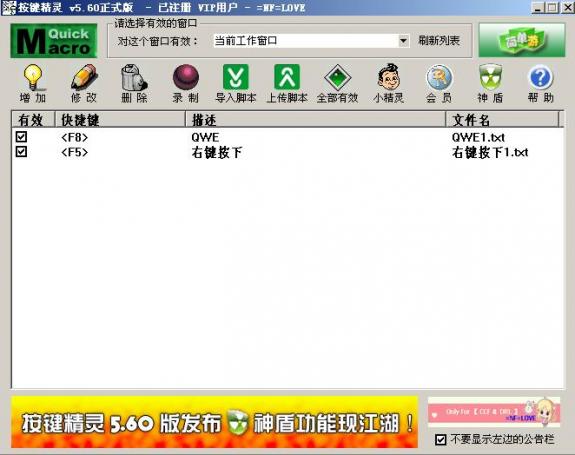Open the 修改 pencil edit tool

pos(84,77)
